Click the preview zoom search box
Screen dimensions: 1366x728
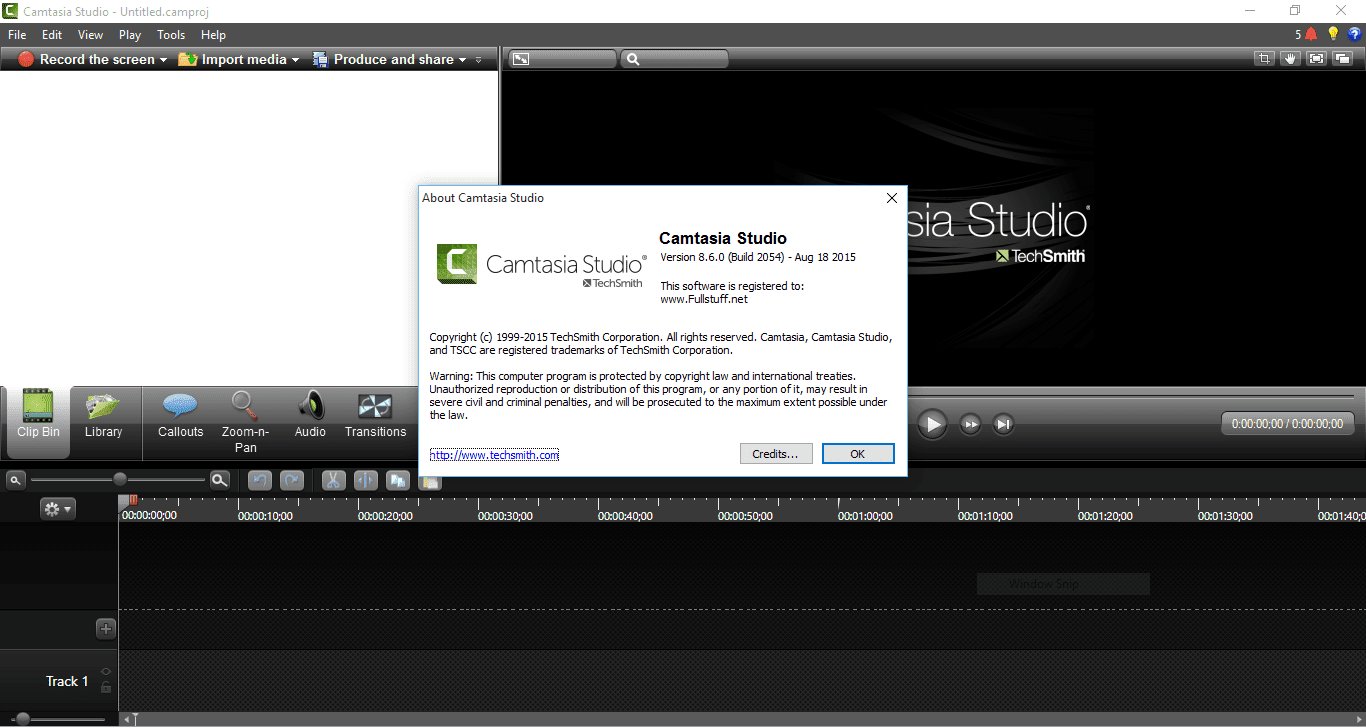tap(674, 59)
